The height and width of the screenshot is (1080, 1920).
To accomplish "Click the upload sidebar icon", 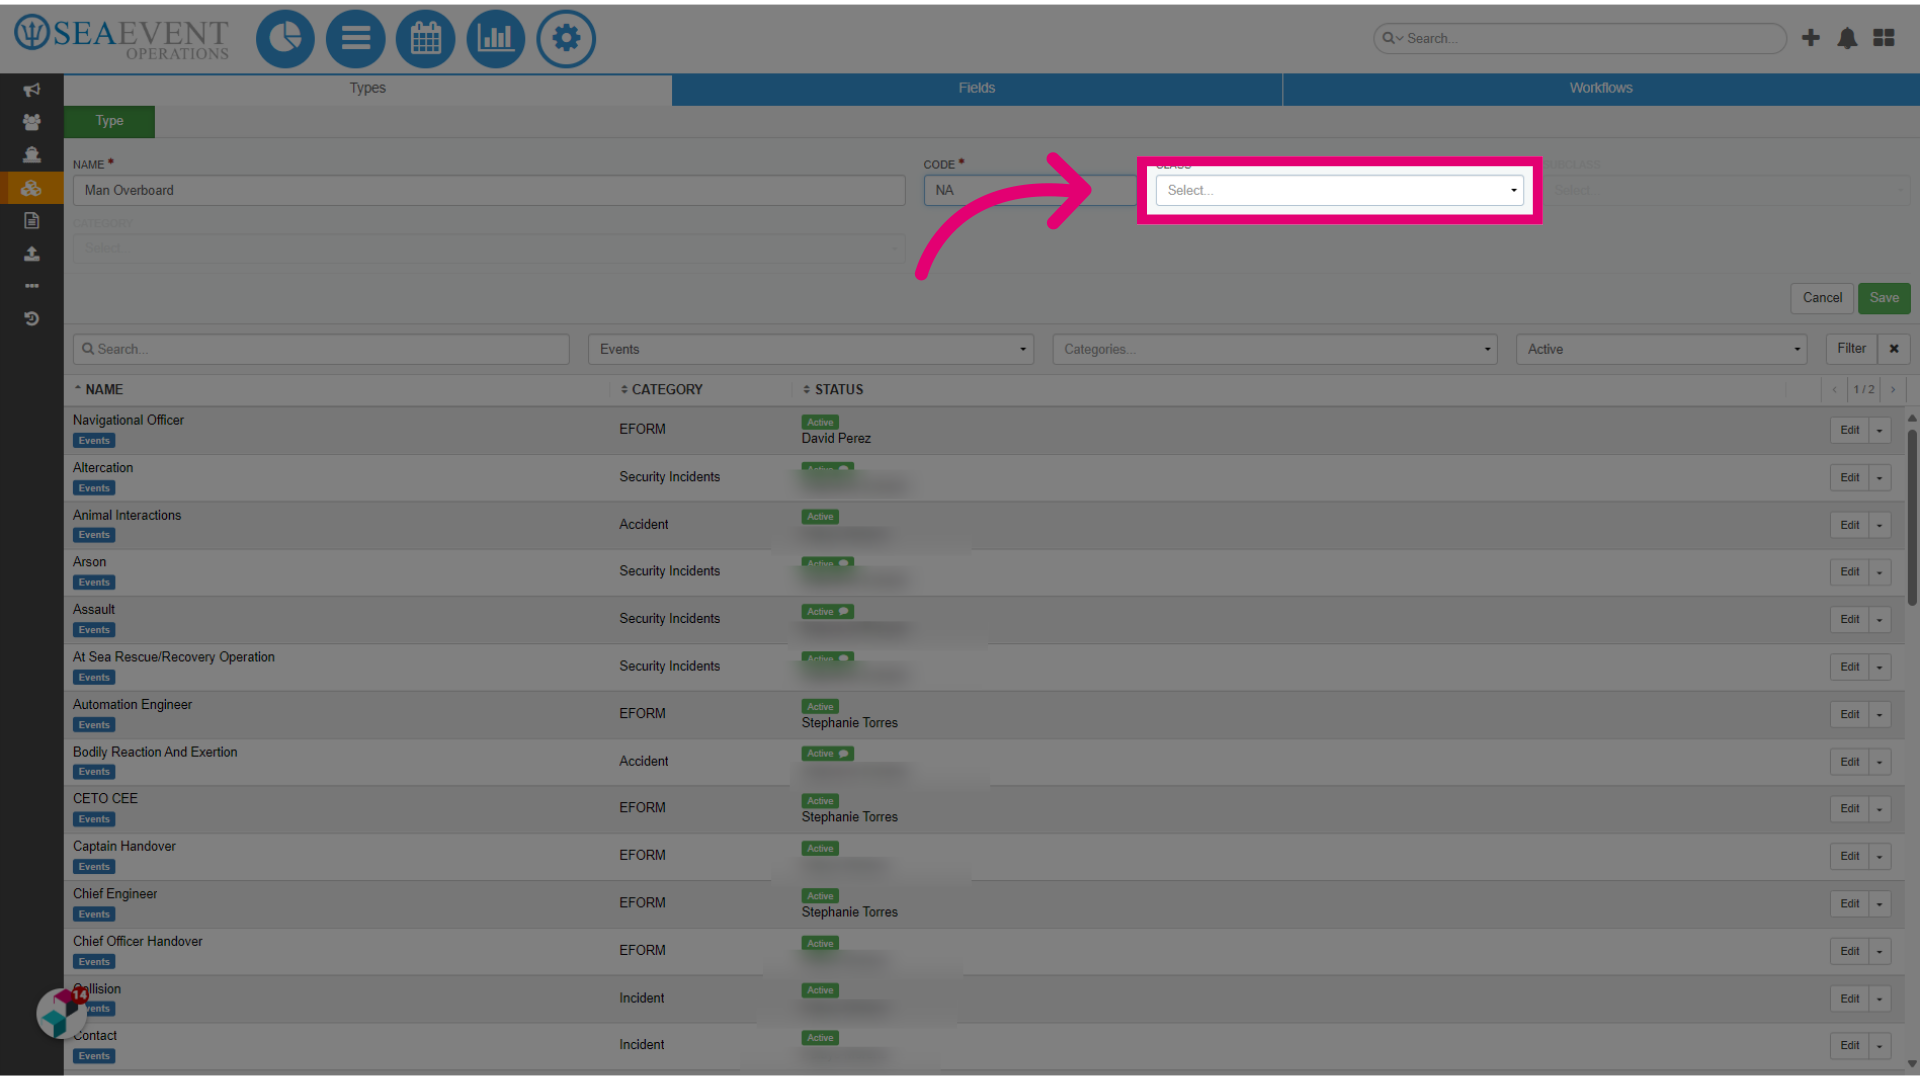I will pyautogui.click(x=32, y=253).
